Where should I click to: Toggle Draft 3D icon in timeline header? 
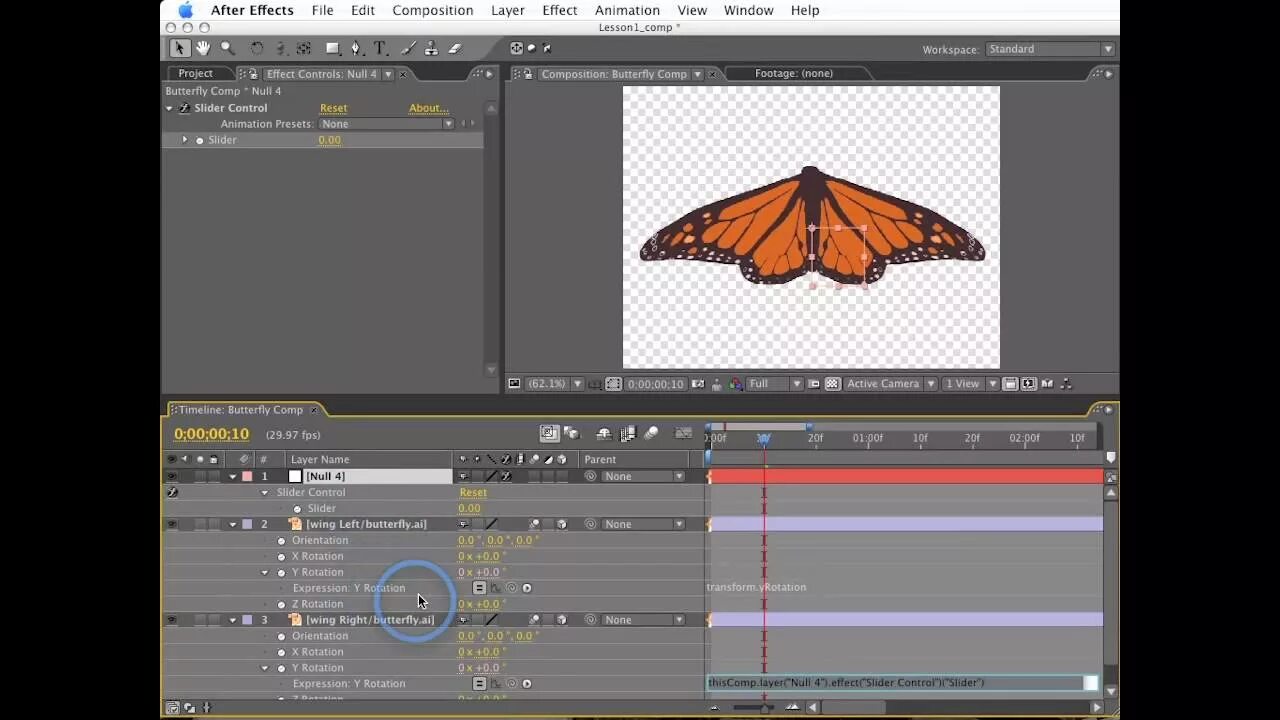(572, 433)
